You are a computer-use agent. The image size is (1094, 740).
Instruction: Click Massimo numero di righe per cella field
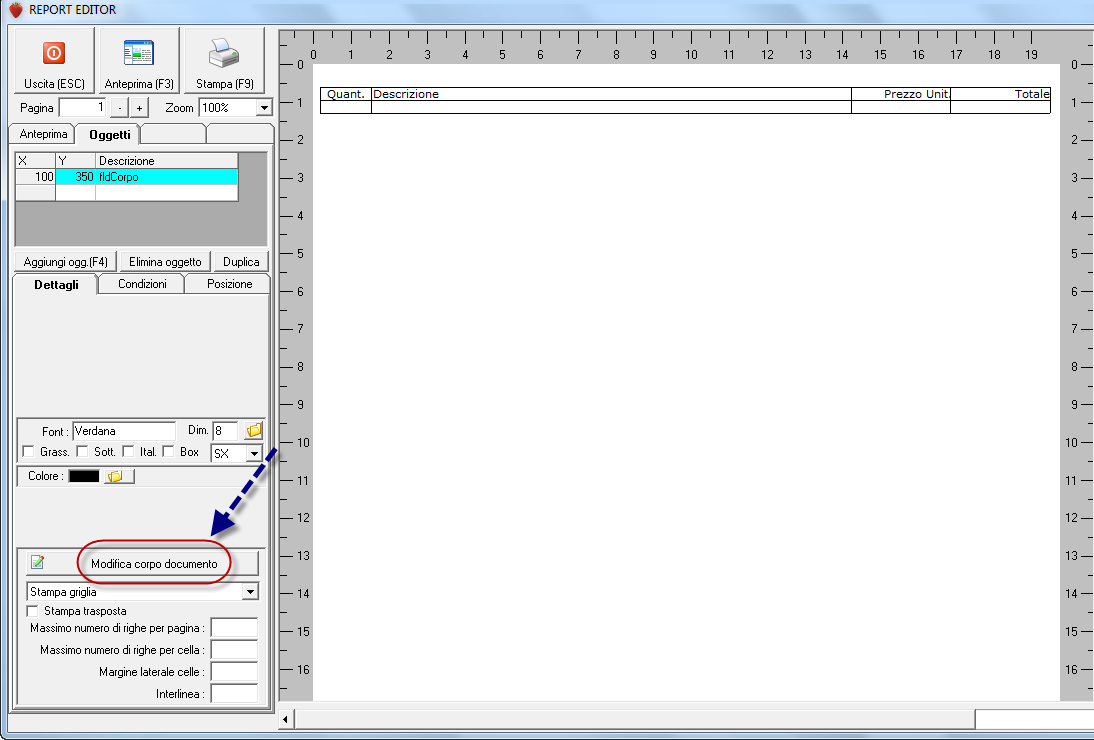click(x=234, y=649)
